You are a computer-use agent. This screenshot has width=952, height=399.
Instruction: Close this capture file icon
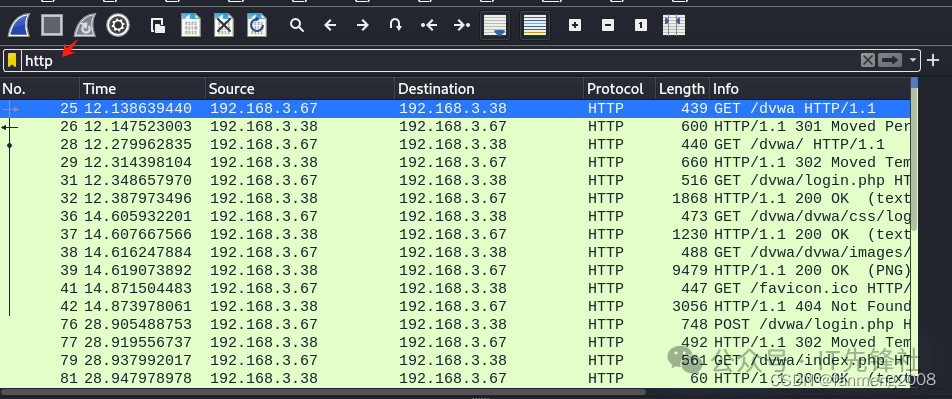tap(224, 26)
